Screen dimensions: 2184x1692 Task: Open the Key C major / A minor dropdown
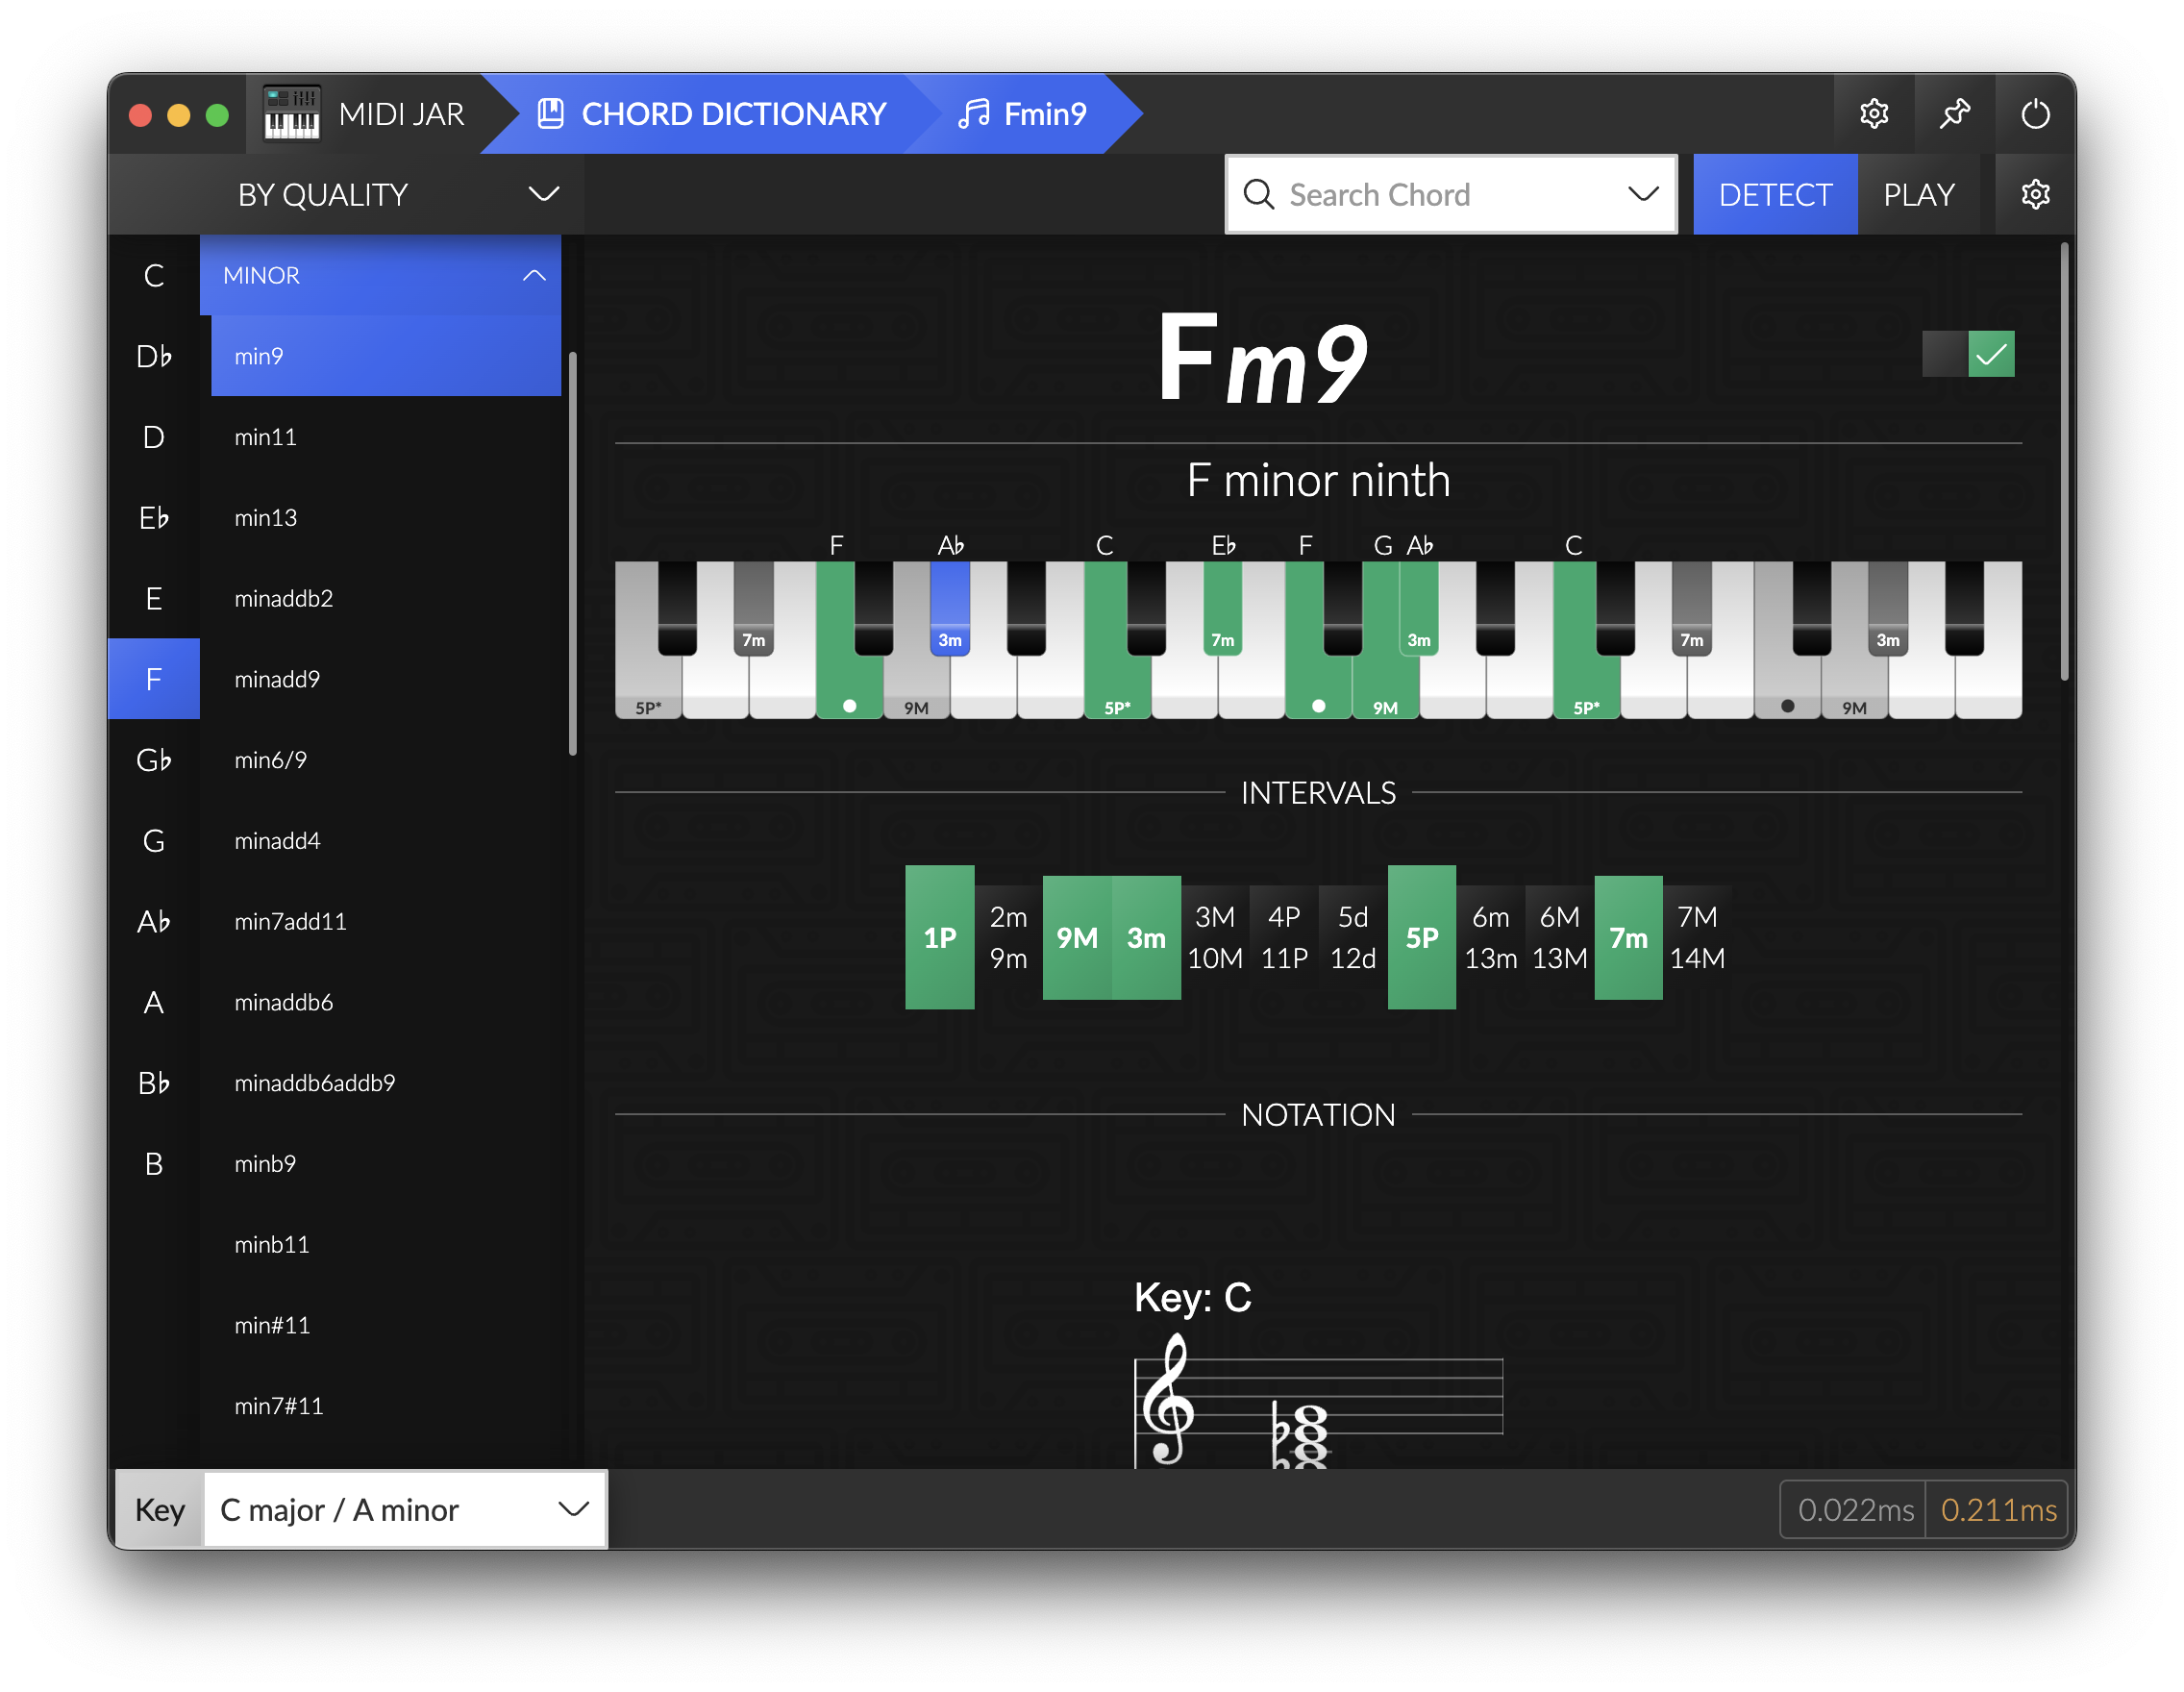click(404, 1509)
